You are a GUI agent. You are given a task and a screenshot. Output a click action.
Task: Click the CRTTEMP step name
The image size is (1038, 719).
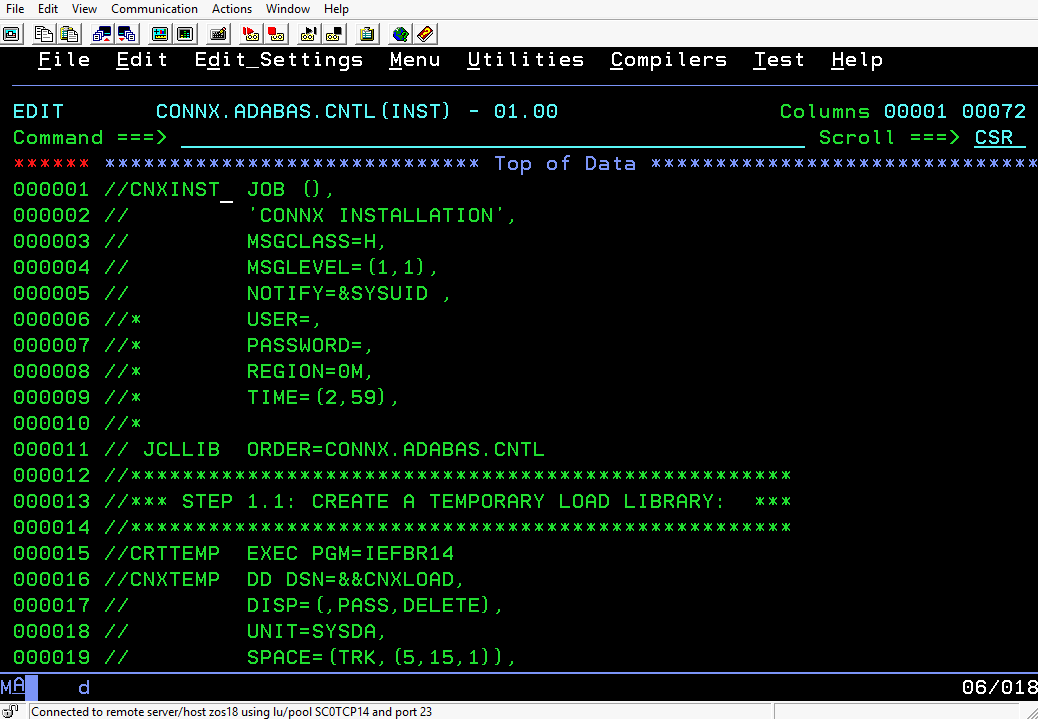[175, 553]
